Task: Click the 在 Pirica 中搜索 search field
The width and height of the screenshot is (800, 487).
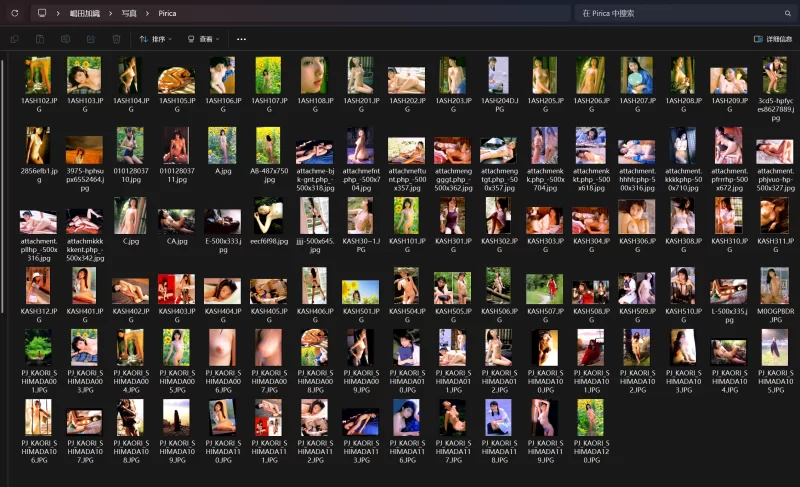Action: [684, 13]
